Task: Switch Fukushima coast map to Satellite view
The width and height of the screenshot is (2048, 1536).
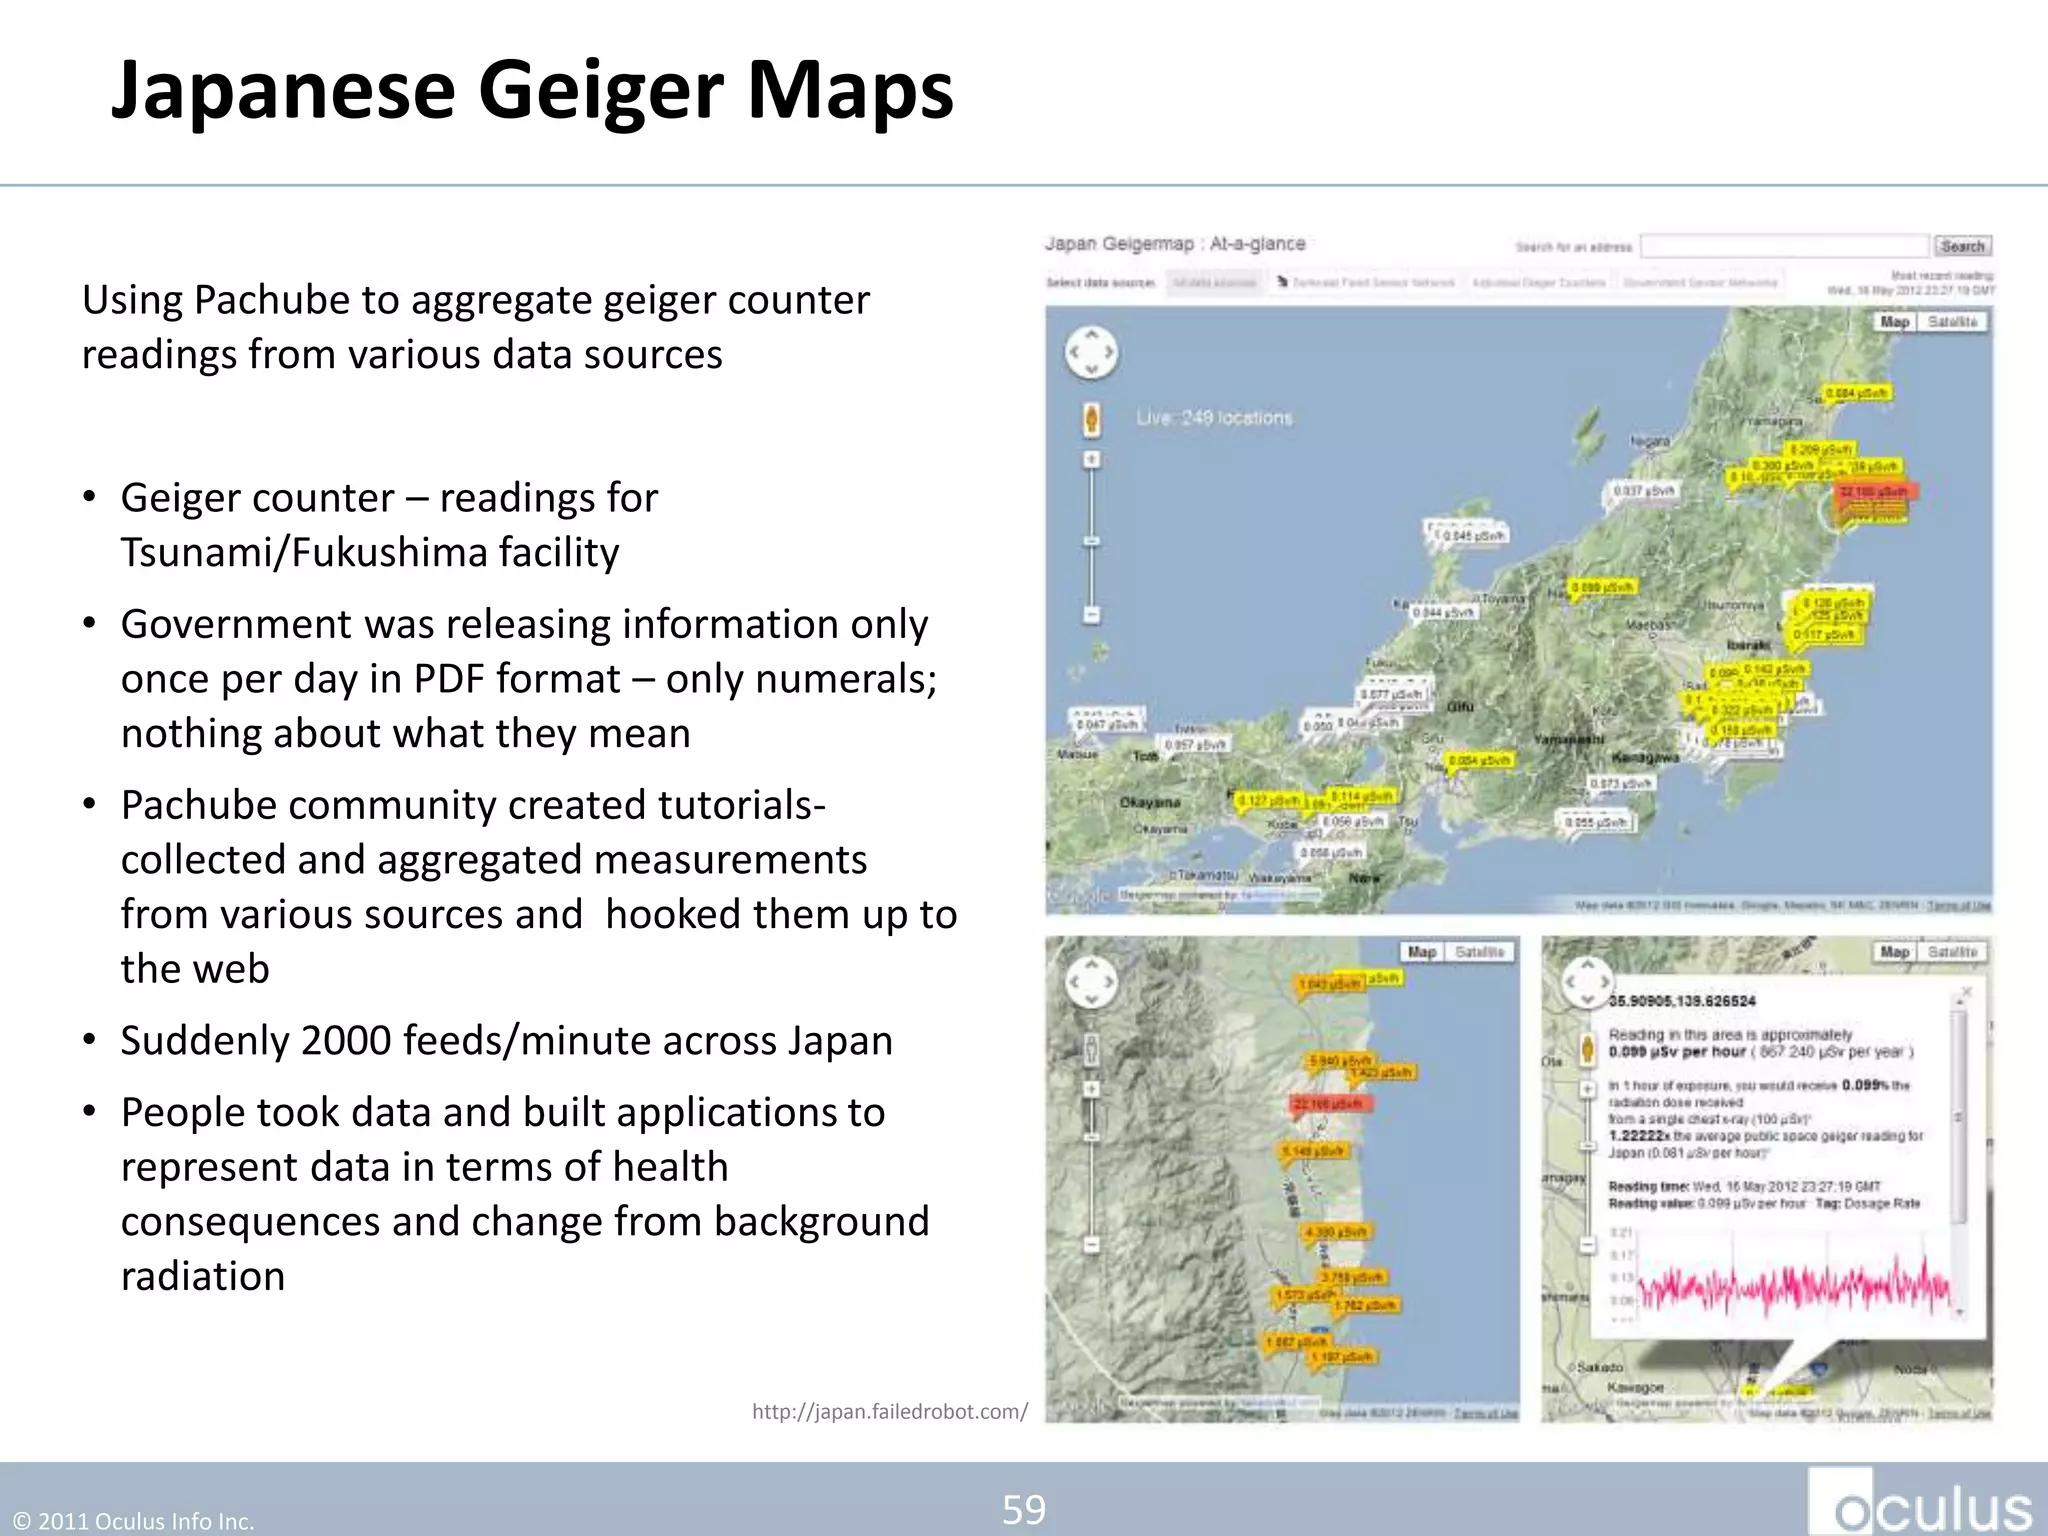Action: (1479, 952)
